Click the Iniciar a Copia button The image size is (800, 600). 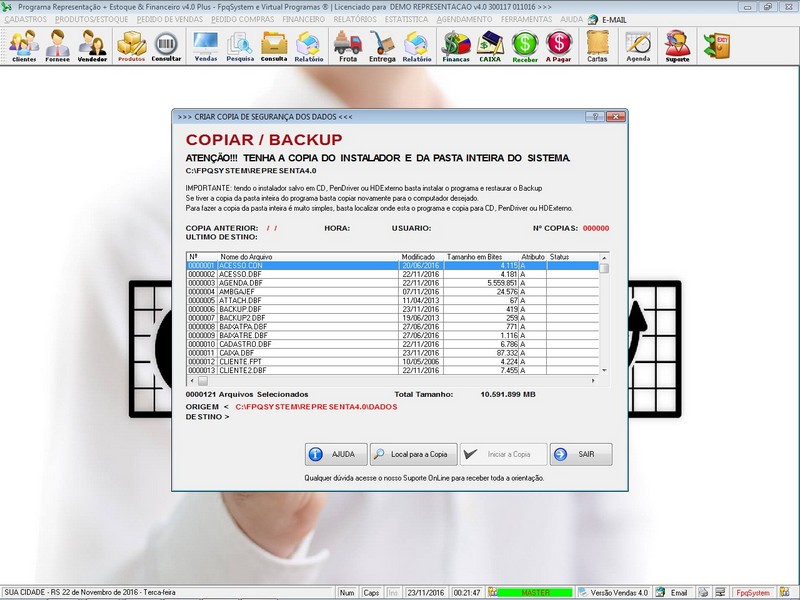(503, 454)
